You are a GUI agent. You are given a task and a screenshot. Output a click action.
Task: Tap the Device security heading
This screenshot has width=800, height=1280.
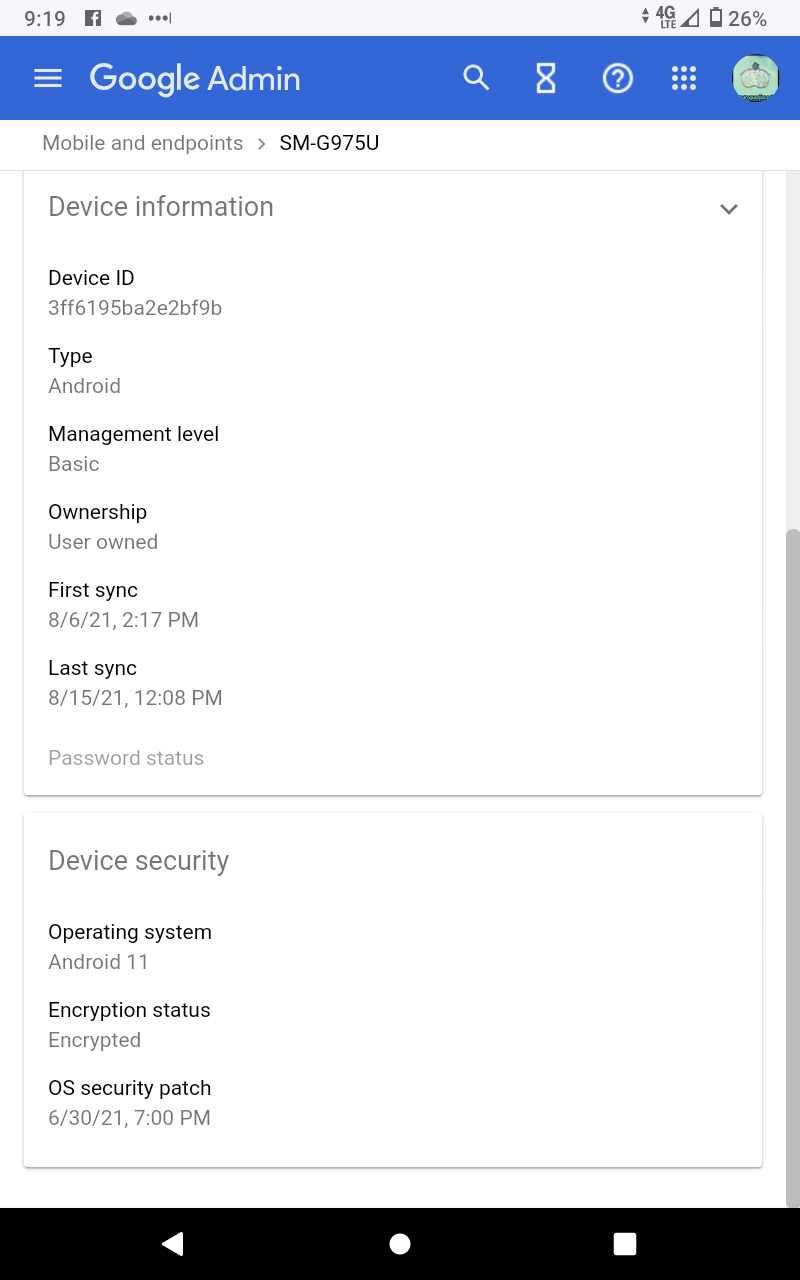pos(139,861)
